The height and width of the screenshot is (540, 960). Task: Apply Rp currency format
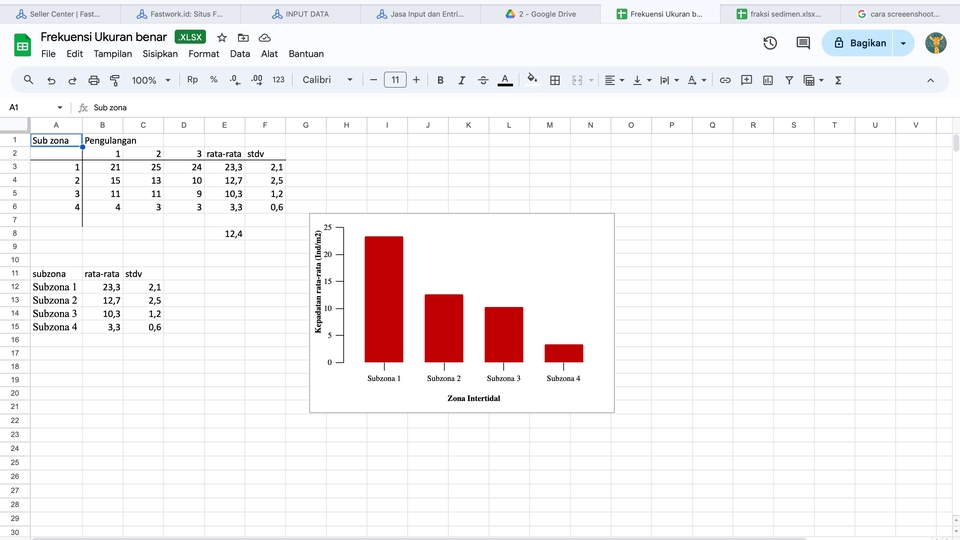(192, 80)
